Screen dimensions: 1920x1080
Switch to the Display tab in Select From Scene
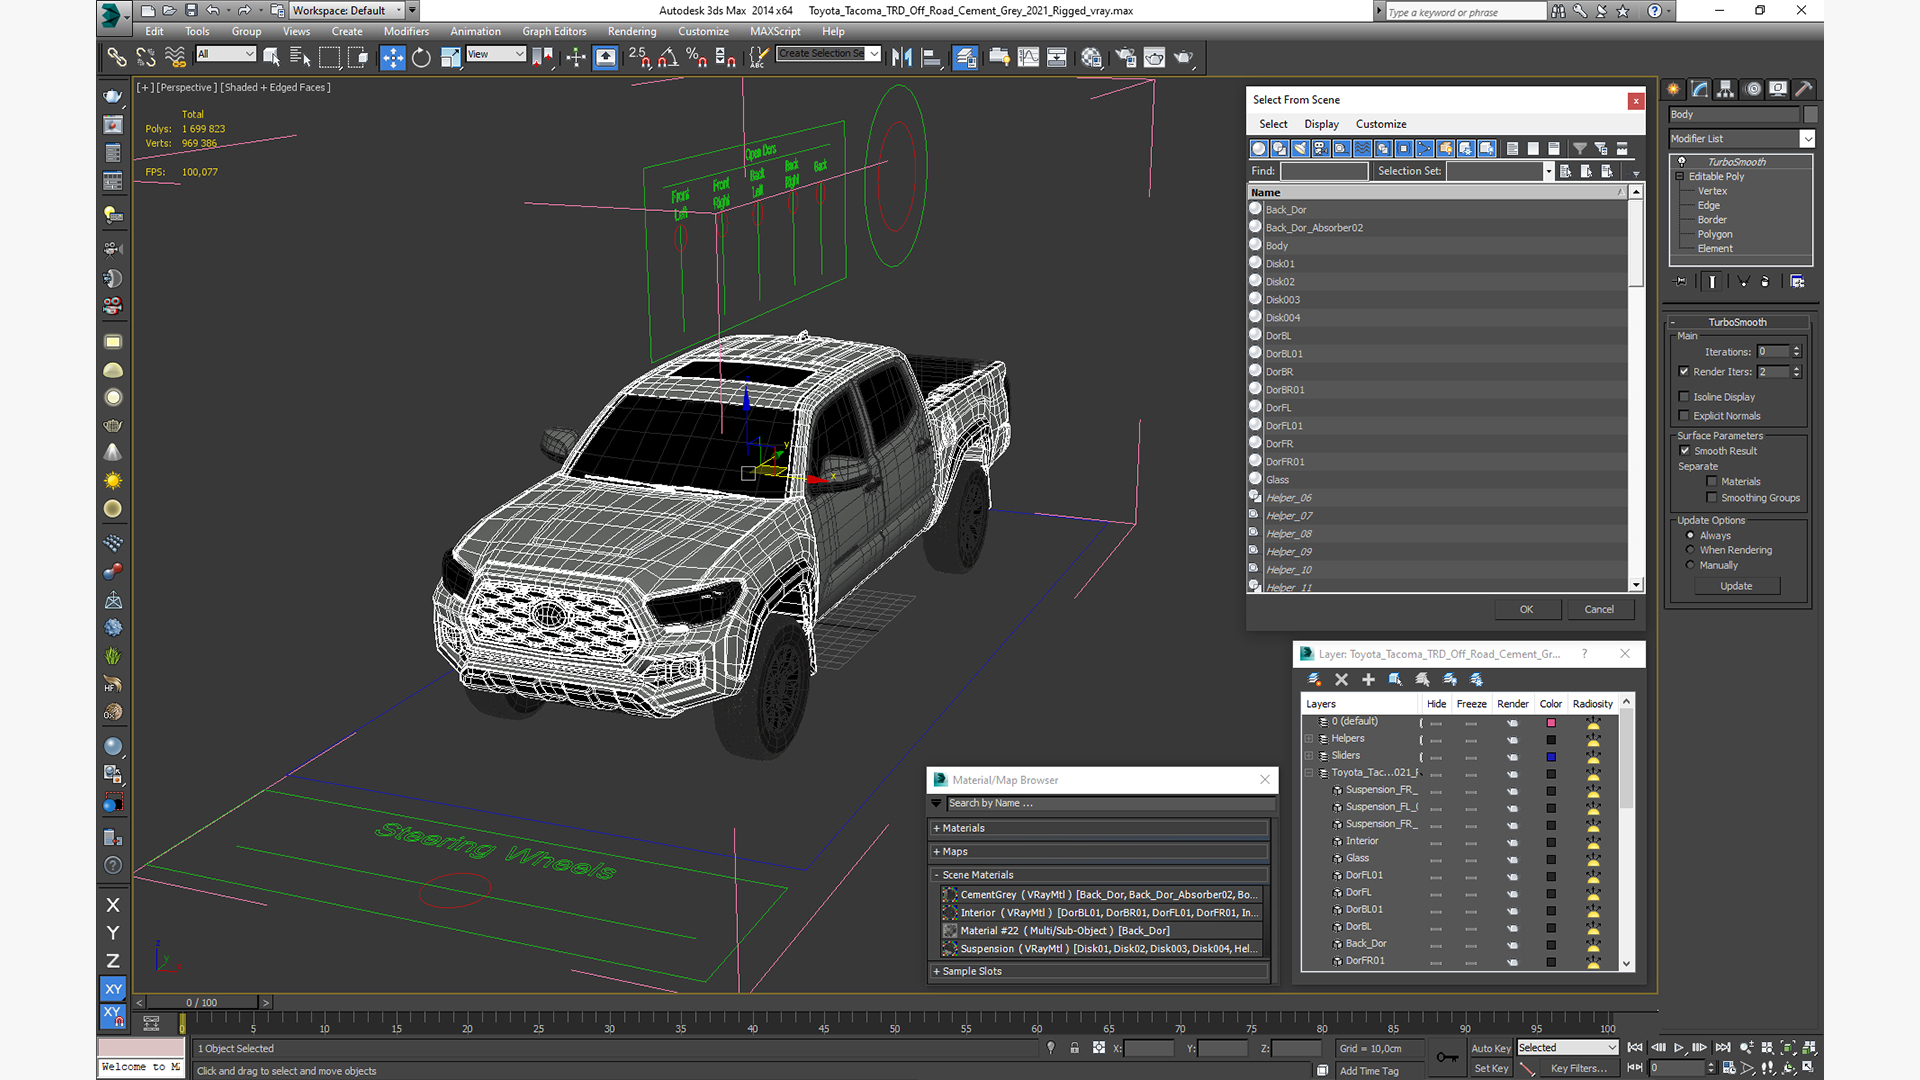click(x=1319, y=124)
